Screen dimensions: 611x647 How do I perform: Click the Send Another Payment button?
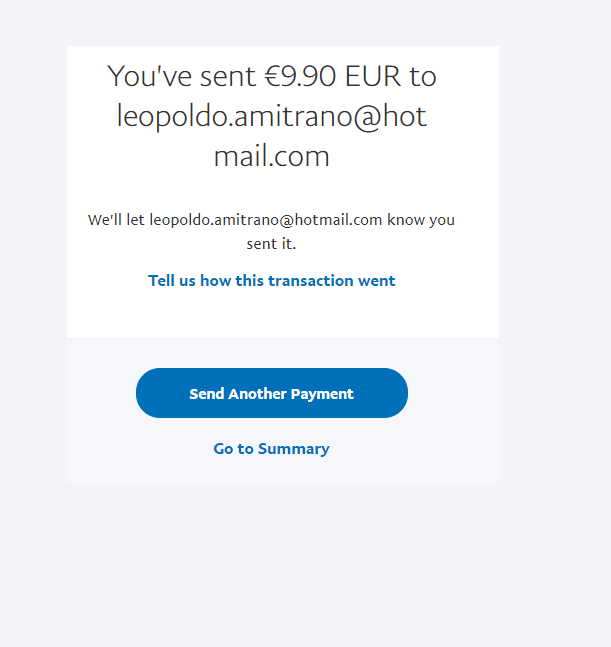pyautogui.click(x=271, y=393)
